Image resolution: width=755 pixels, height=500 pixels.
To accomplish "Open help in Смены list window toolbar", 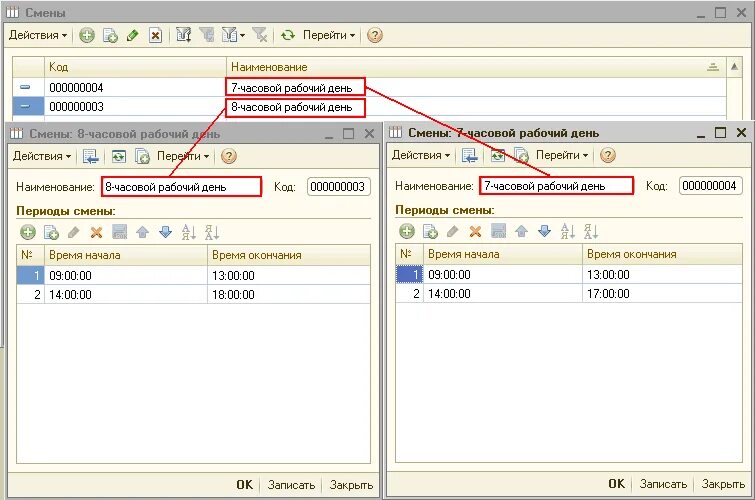I will point(375,35).
